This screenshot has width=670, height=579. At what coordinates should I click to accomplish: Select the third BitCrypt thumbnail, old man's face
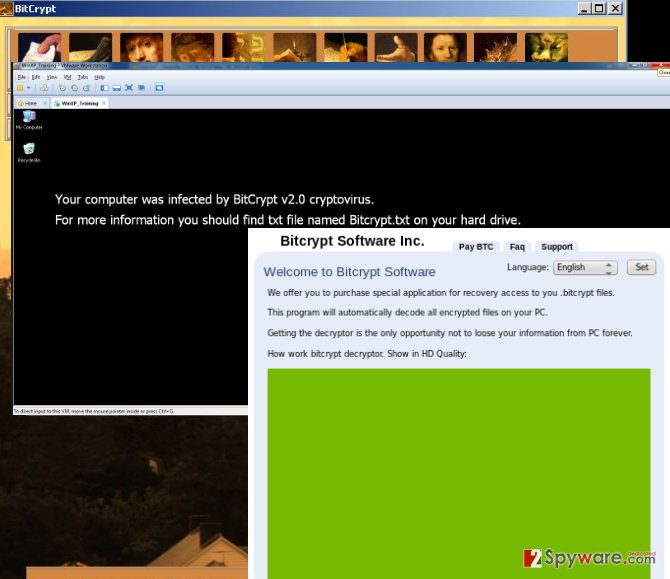(x=141, y=47)
